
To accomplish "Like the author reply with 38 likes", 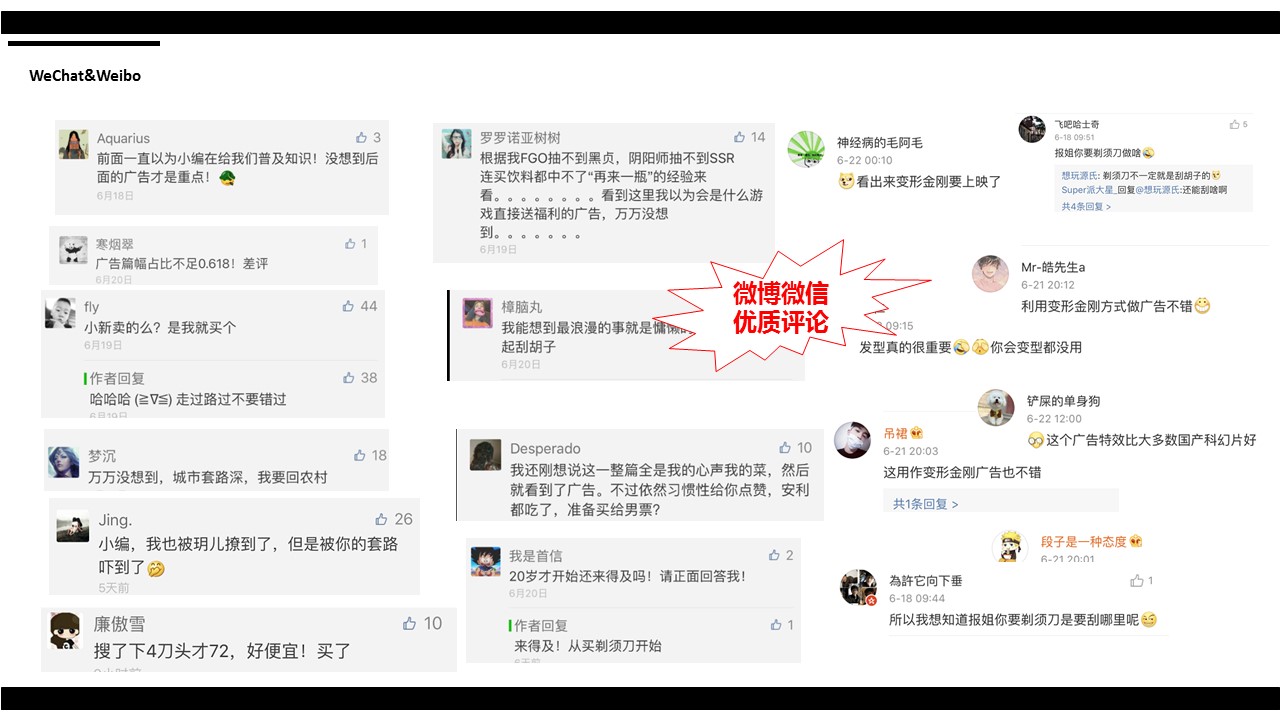I will [x=348, y=378].
